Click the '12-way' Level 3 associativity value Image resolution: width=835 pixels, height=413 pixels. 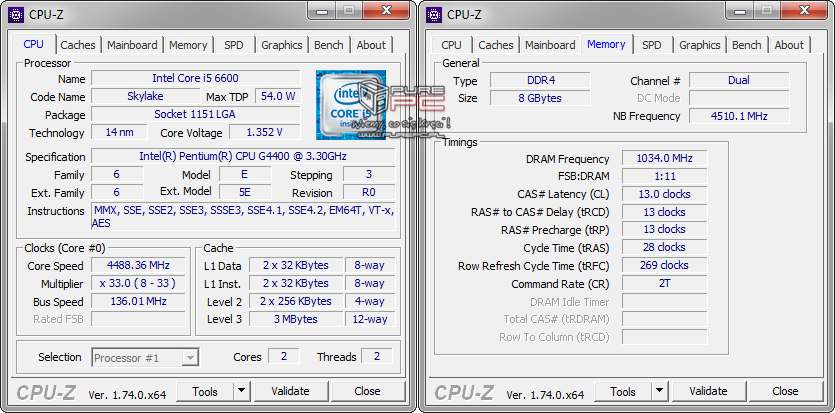point(370,319)
